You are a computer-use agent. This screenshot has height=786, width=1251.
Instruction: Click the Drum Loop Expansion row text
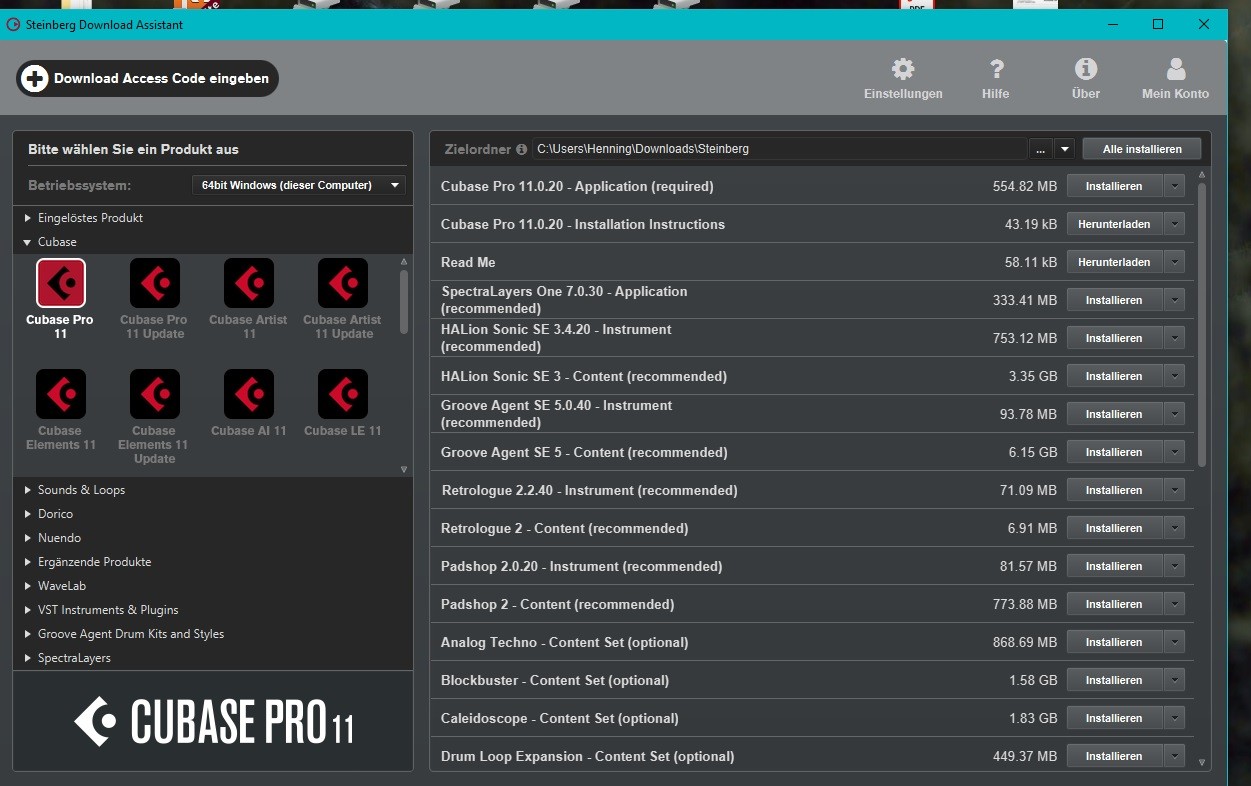tap(588, 756)
